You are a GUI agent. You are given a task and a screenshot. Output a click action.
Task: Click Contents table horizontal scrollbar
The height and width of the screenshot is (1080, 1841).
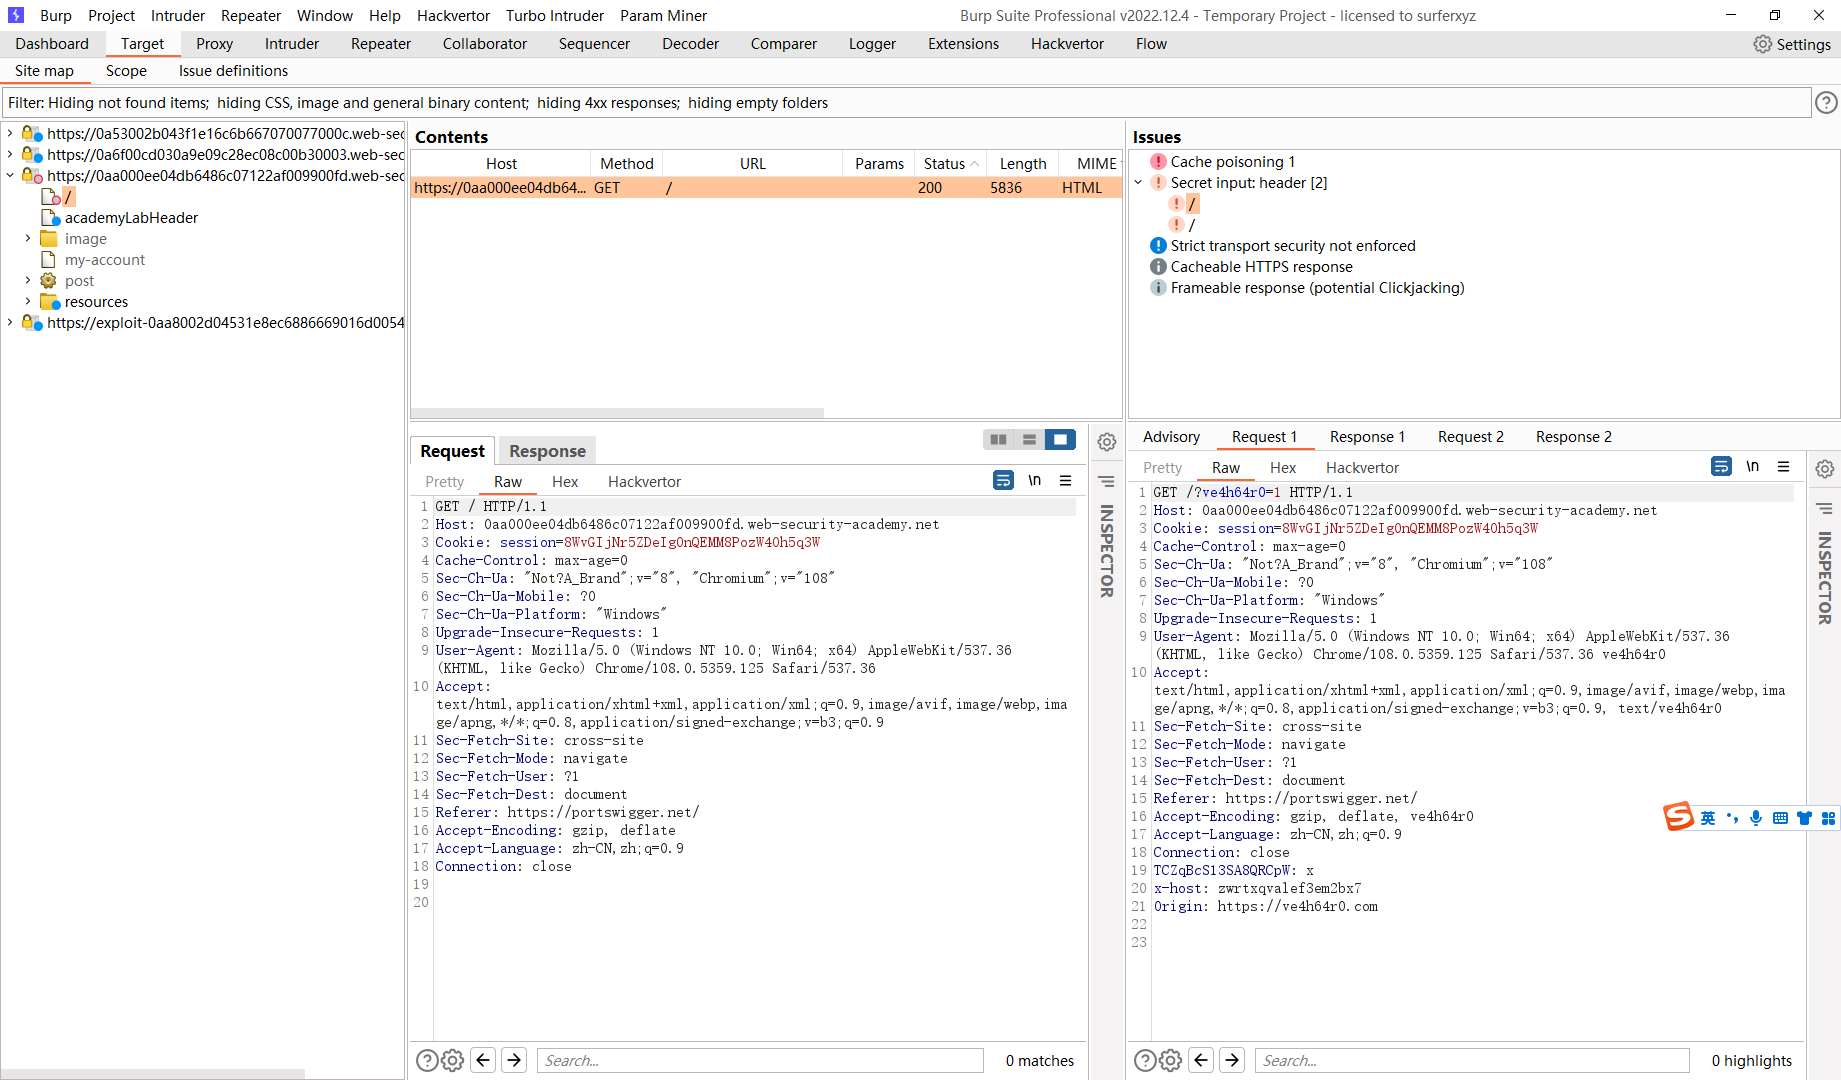(x=617, y=413)
